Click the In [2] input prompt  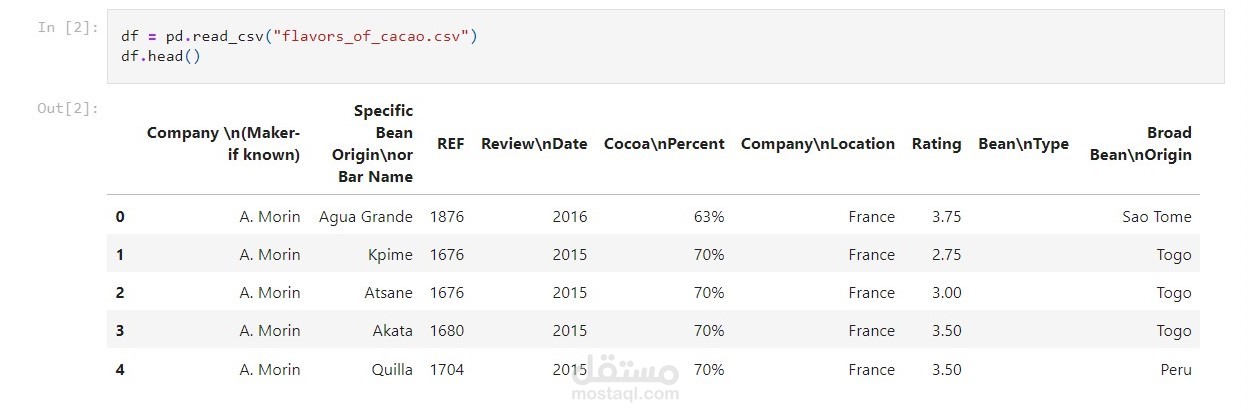[68, 27]
